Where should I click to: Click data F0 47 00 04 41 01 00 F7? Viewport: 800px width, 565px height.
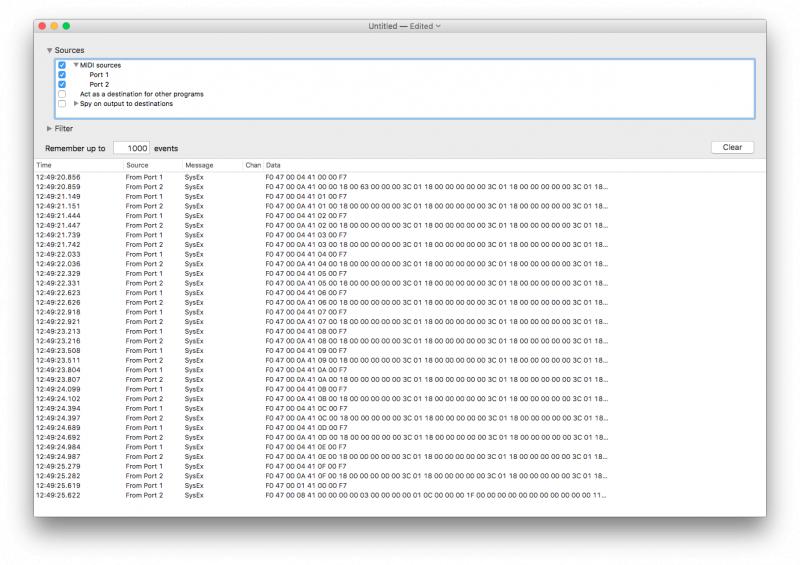306,196
